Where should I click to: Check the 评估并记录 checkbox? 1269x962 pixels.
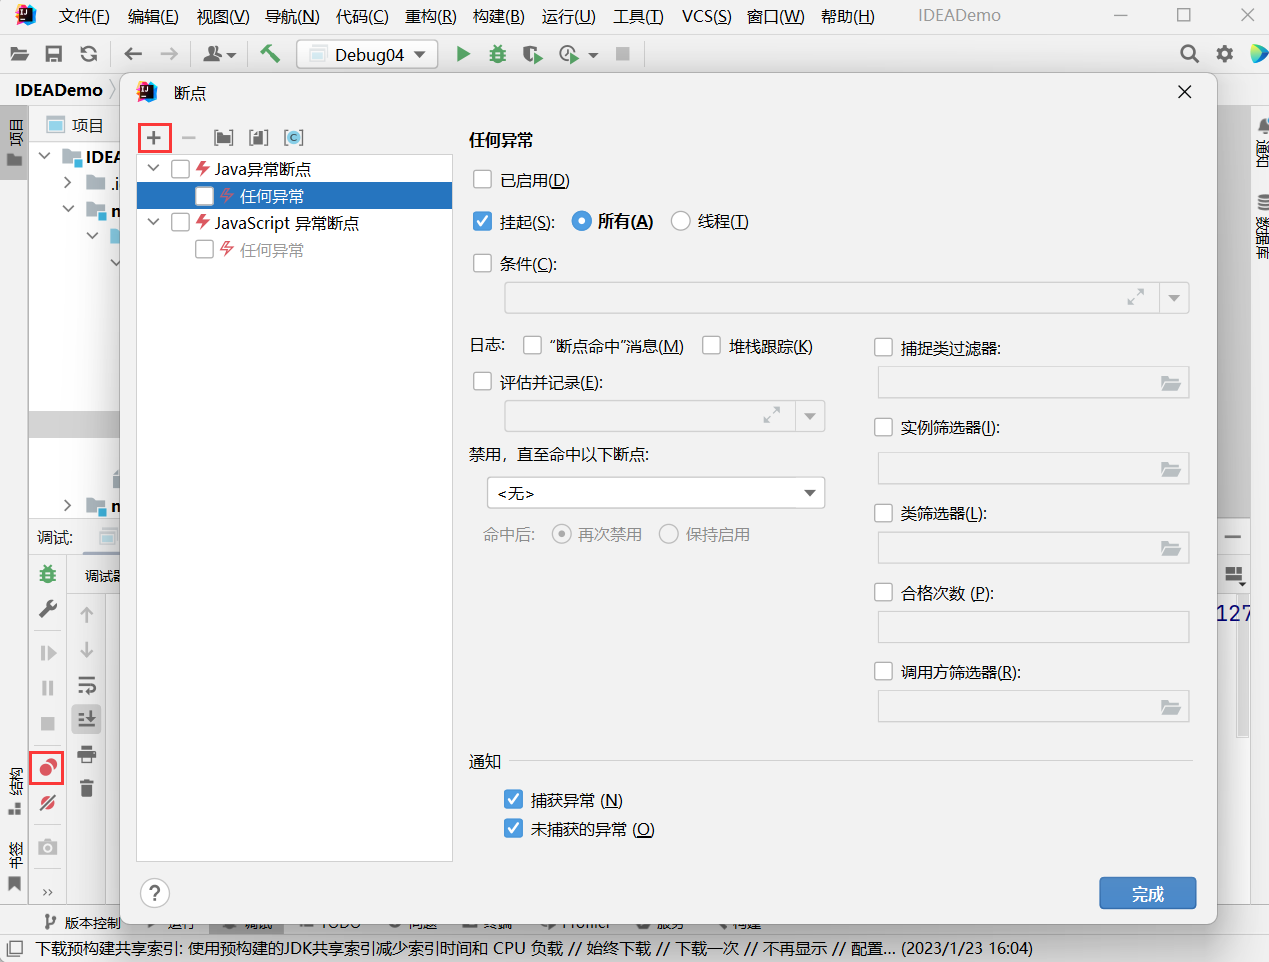(482, 381)
